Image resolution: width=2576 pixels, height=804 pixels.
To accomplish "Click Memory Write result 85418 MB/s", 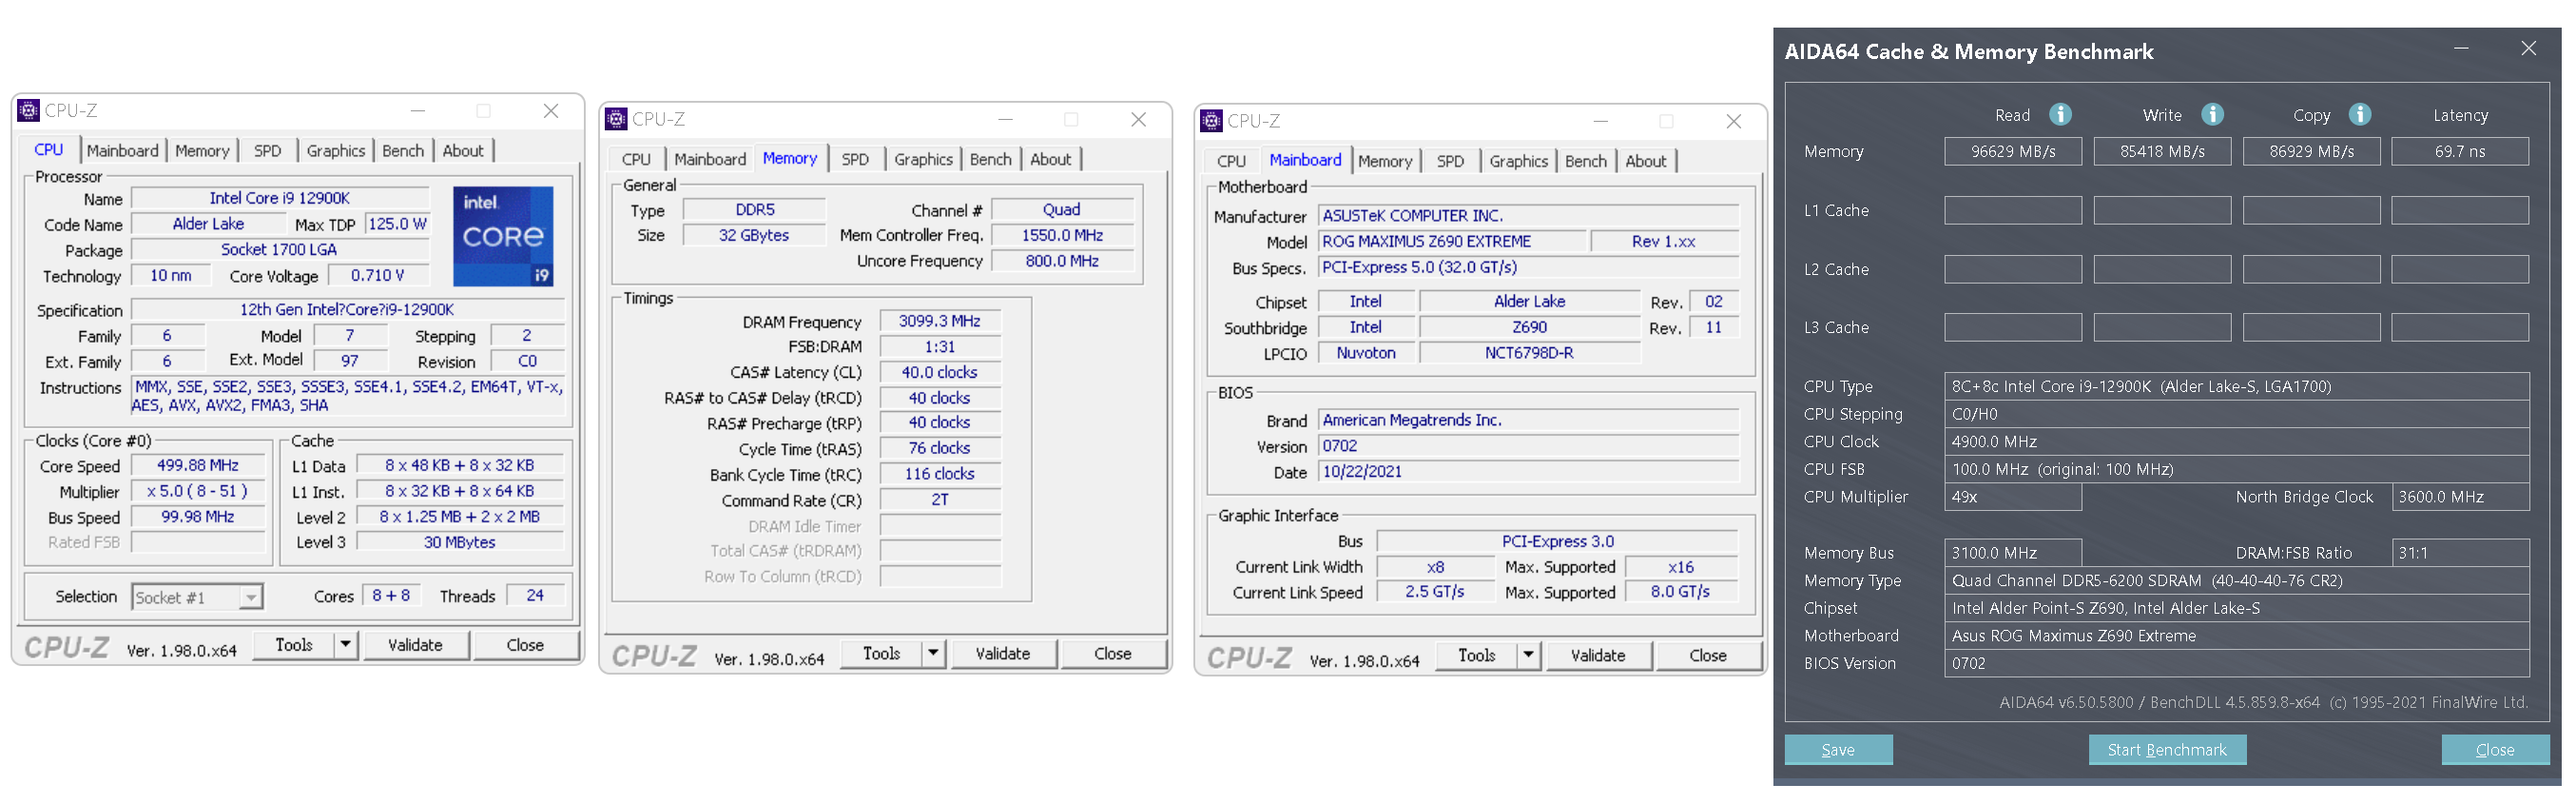I will pyautogui.click(x=2162, y=151).
